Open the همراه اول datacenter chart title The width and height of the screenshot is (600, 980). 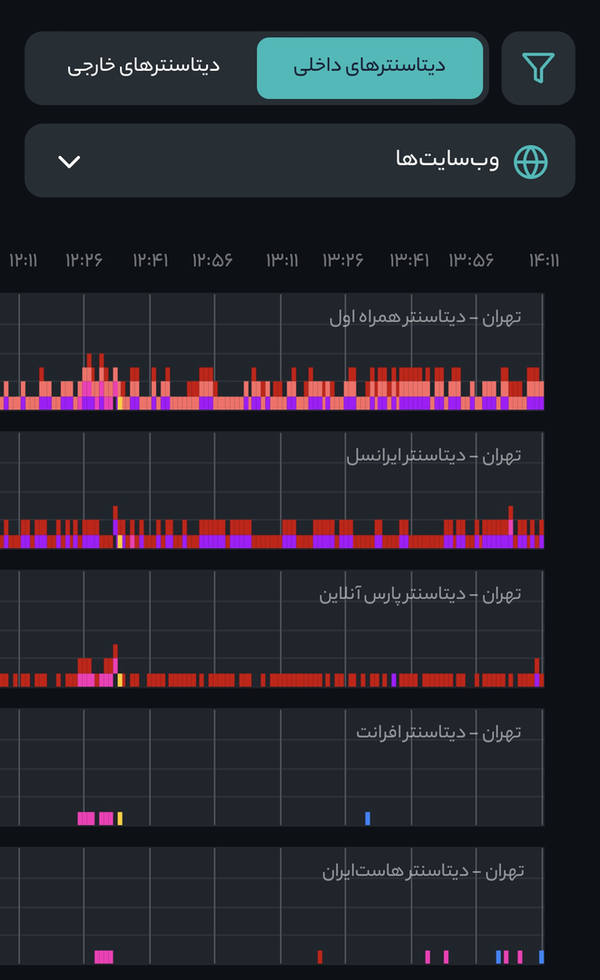coord(425,317)
